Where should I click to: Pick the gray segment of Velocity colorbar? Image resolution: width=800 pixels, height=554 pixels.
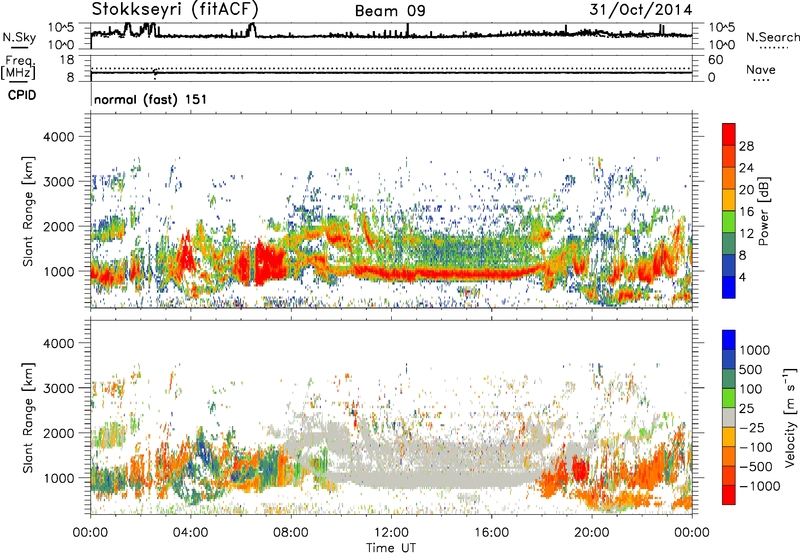click(729, 417)
